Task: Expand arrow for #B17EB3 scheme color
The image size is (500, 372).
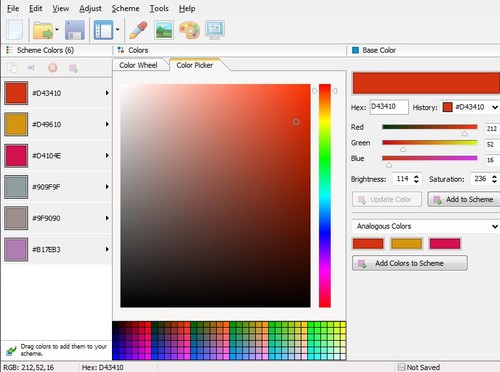Action: 107,249
